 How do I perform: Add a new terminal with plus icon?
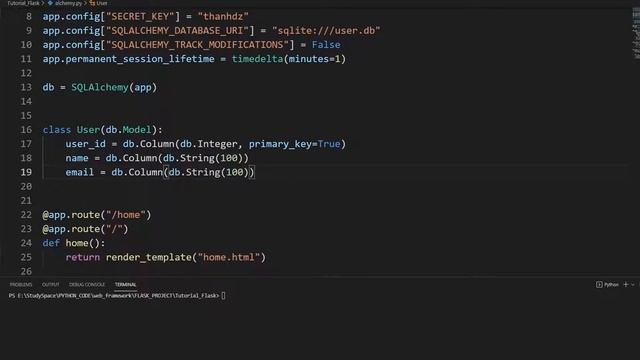[626, 284]
